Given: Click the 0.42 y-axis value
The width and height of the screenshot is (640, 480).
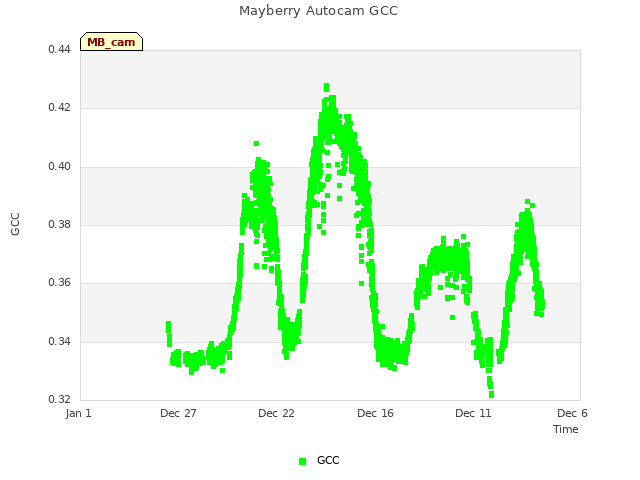Looking at the screenshot, I should 60,107.
